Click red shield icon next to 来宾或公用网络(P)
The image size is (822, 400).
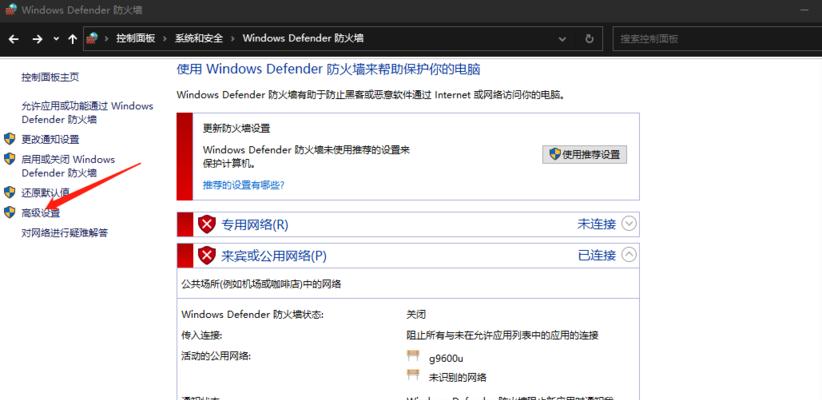pos(207,255)
